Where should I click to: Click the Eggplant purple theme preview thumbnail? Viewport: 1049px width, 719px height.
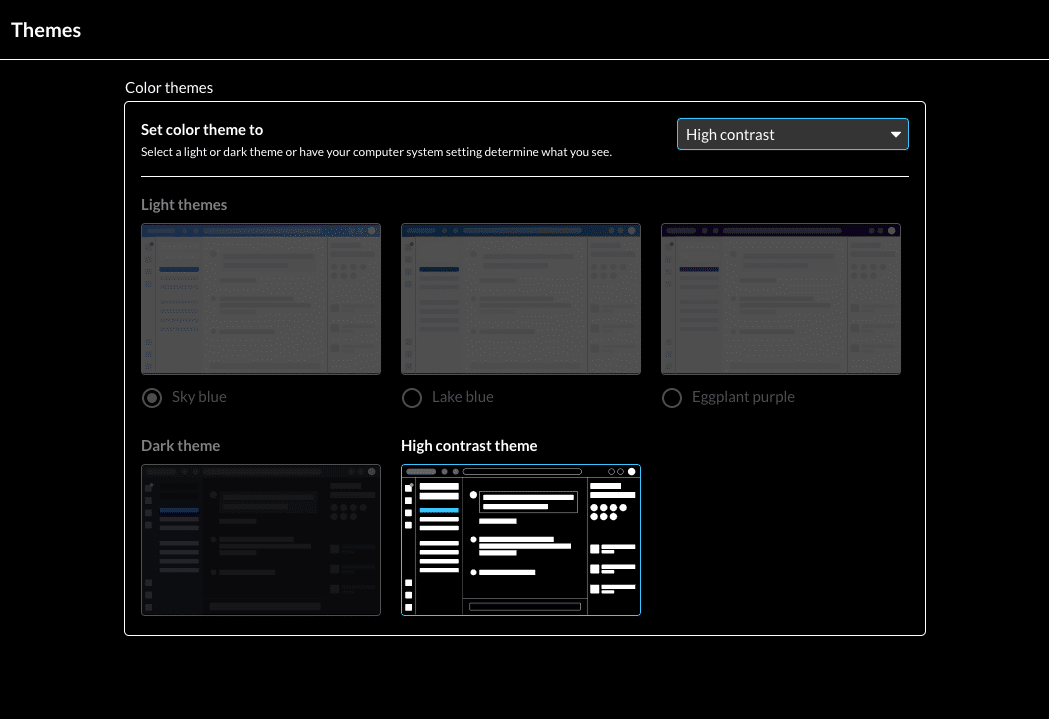click(x=781, y=299)
